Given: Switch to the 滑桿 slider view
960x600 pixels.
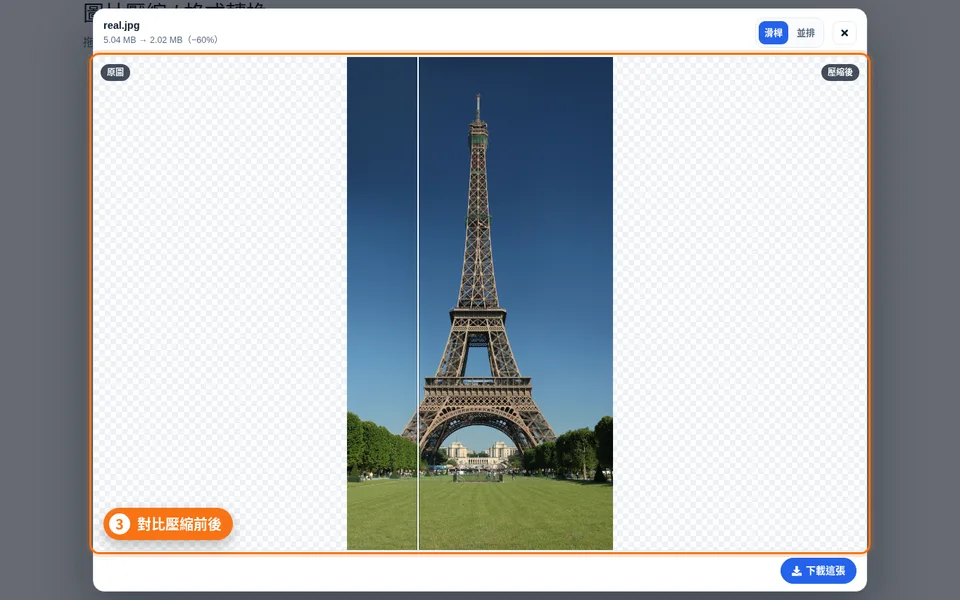Looking at the screenshot, I should coord(773,33).
